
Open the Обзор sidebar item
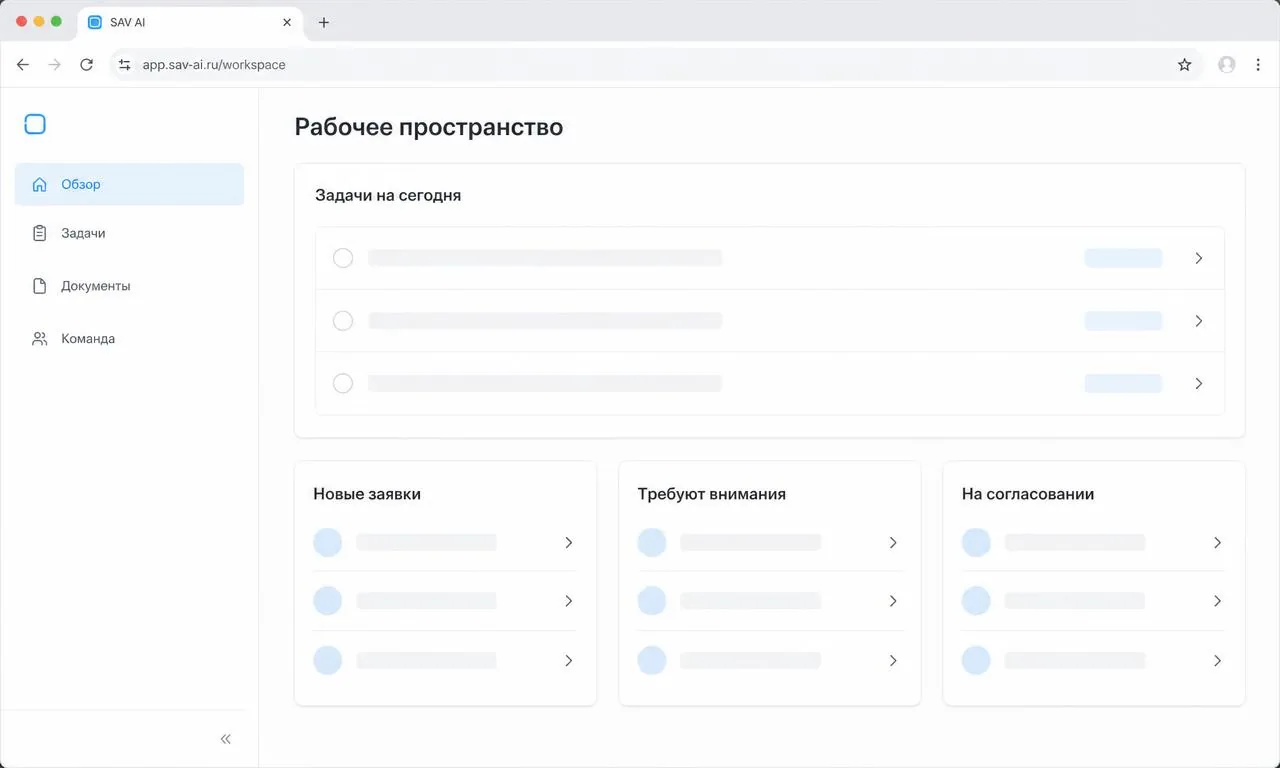[129, 184]
